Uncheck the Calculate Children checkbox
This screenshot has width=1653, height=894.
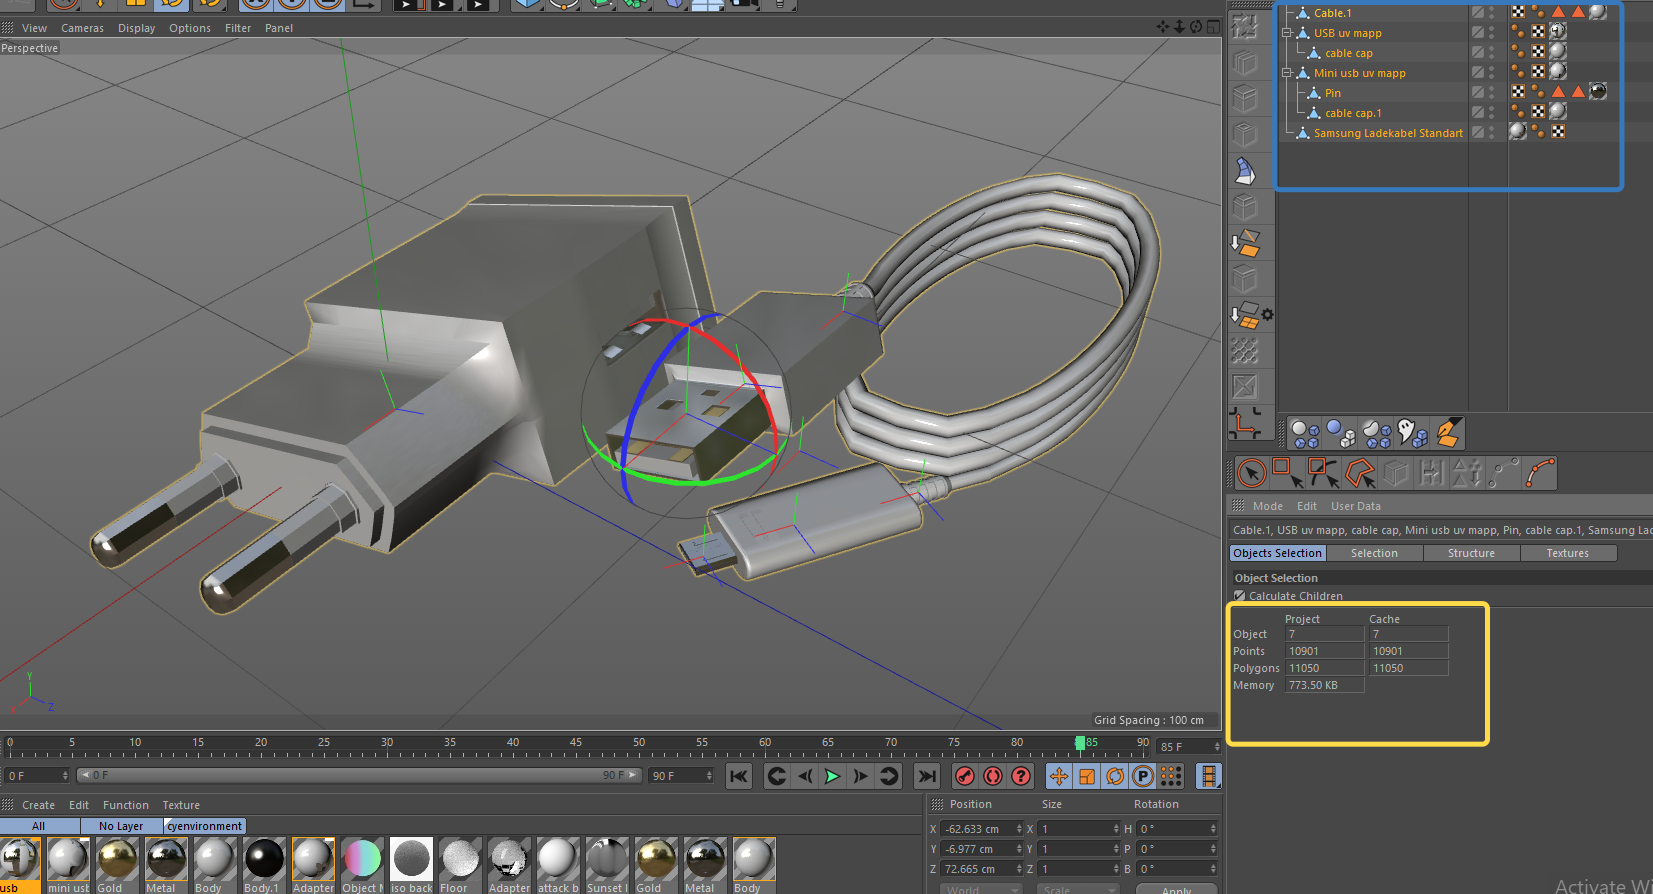pyautogui.click(x=1240, y=596)
